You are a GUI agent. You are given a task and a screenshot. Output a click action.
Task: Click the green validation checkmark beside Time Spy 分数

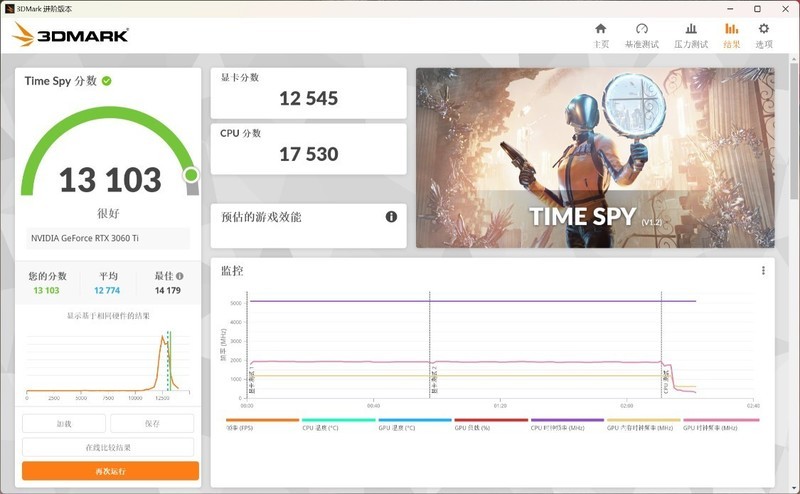107,81
